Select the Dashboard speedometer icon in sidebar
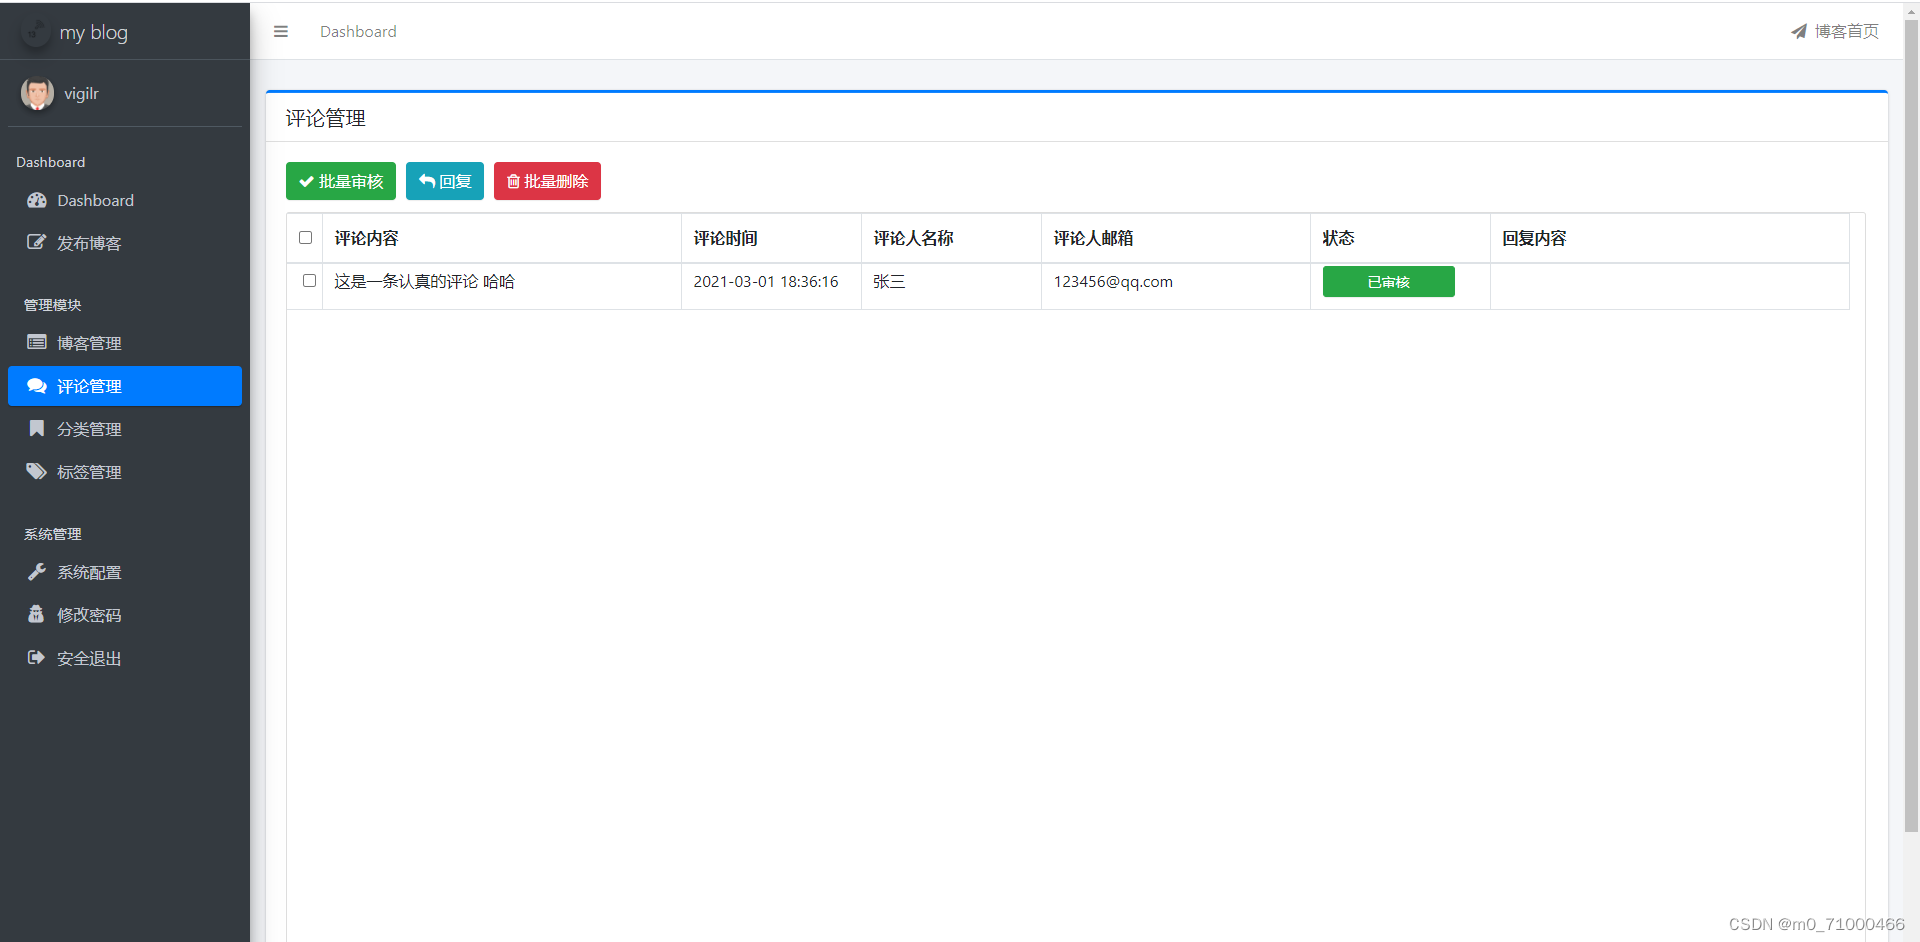This screenshot has height=942, width=1920. [37, 200]
